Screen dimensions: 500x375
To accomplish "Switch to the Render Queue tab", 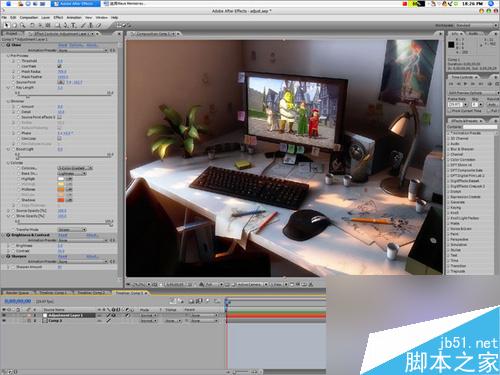I will [x=17, y=293].
